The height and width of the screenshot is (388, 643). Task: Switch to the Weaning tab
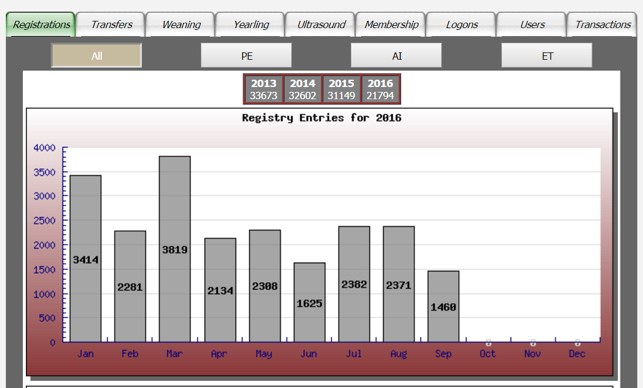pyautogui.click(x=181, y=25)
